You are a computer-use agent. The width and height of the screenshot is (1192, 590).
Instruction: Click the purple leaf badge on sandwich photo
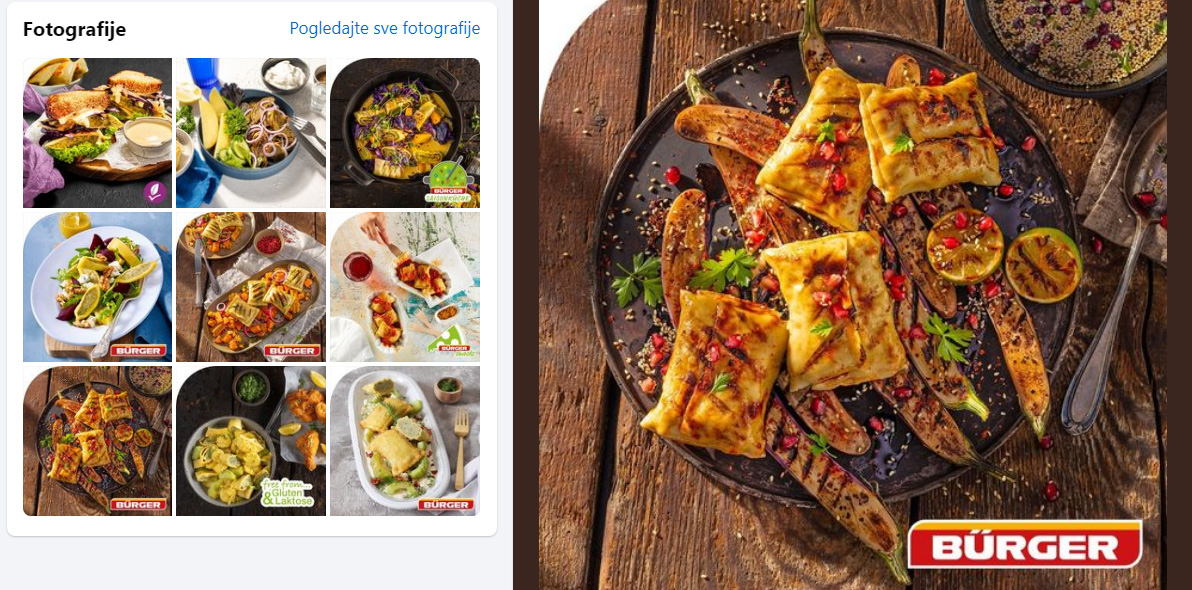click(x=154, y=191)
